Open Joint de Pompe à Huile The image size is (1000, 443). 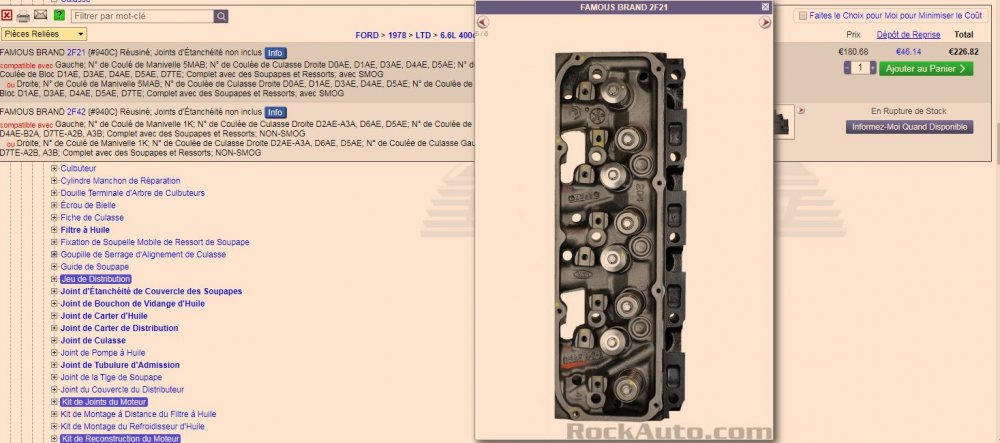coord(103,352)
